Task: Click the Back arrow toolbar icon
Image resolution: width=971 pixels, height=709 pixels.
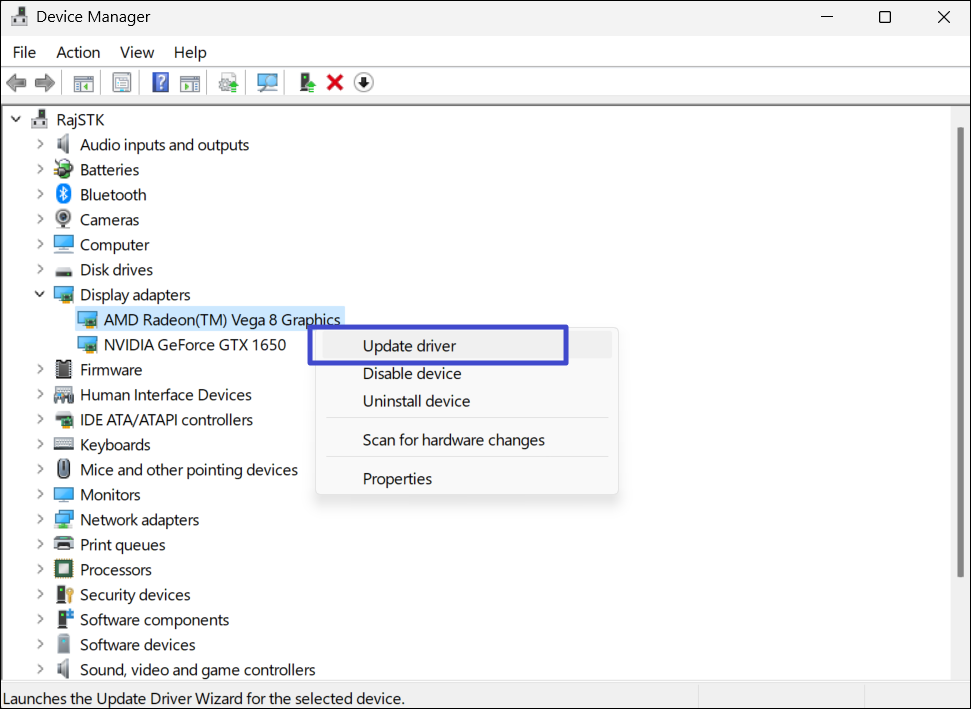Action: tap(16, 82)
